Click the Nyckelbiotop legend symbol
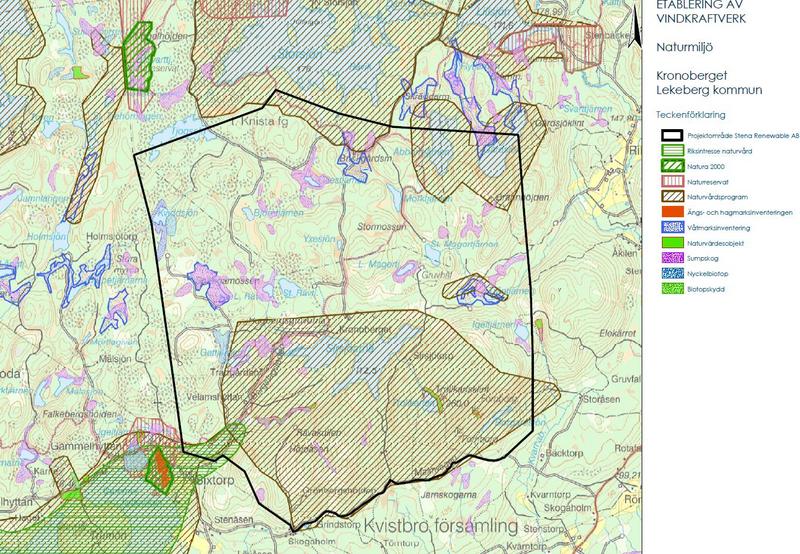 [672, 275]
